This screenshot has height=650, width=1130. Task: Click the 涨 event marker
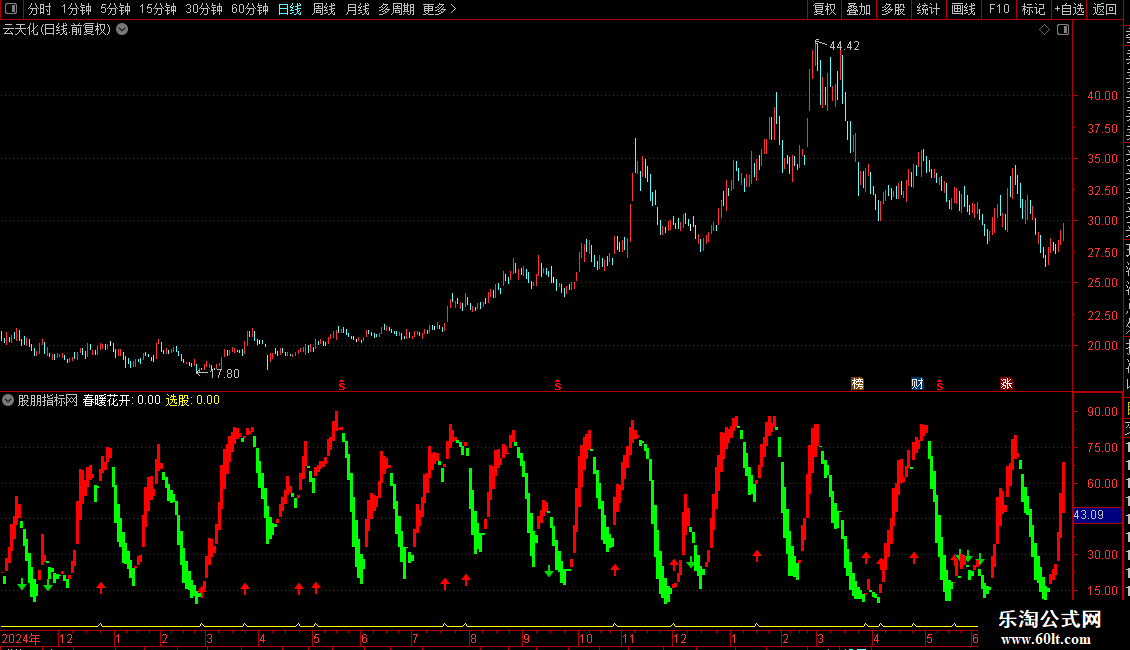click(1006, 383)
